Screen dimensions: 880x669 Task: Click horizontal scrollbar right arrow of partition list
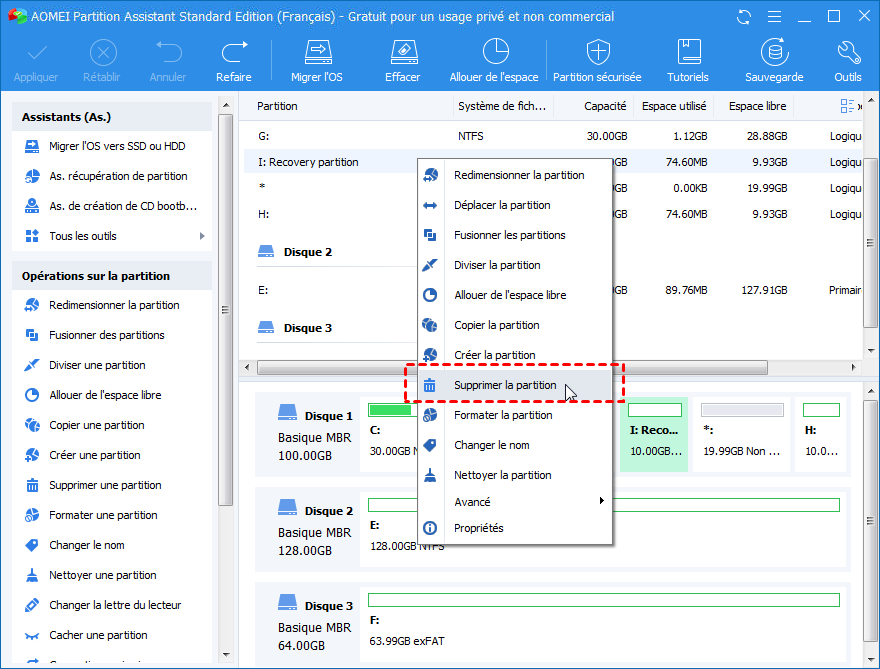pyautogui.click(x=853, y=368)
